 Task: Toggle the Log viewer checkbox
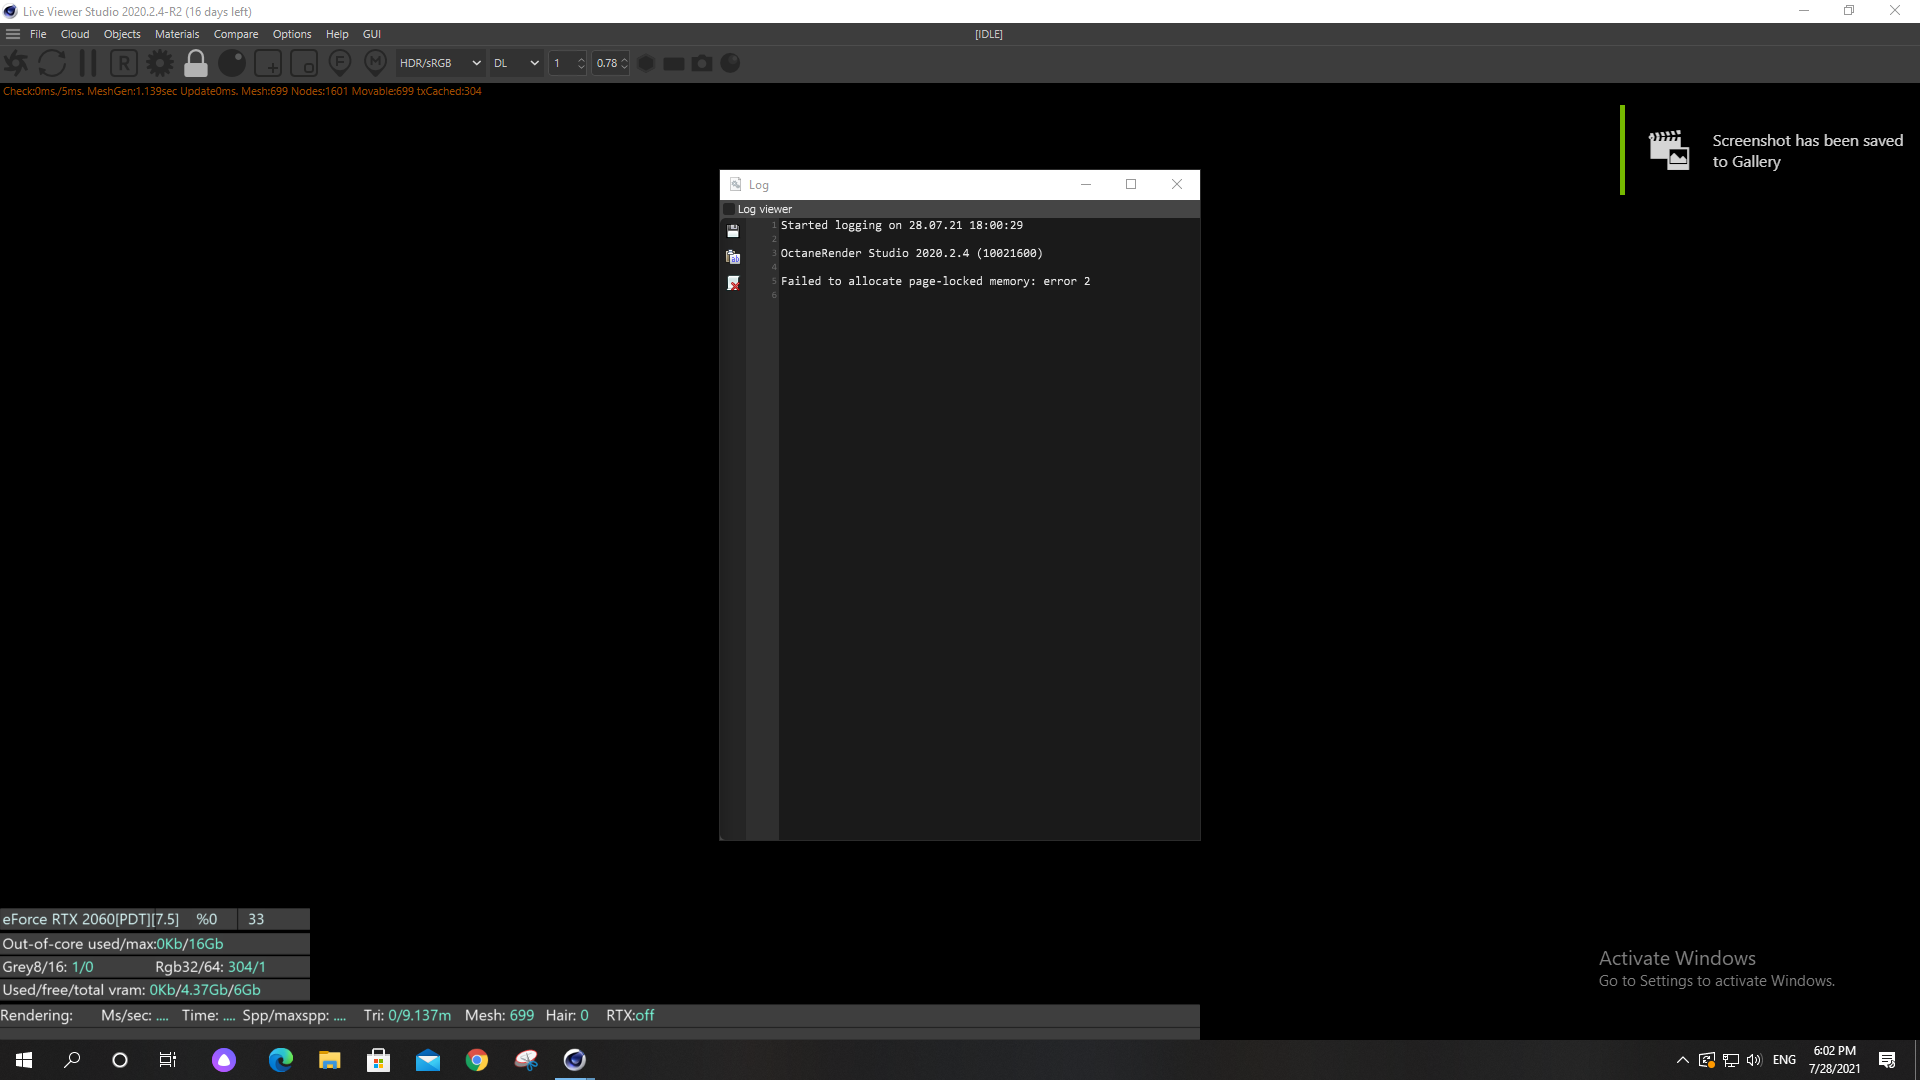[x=729, y=209]
